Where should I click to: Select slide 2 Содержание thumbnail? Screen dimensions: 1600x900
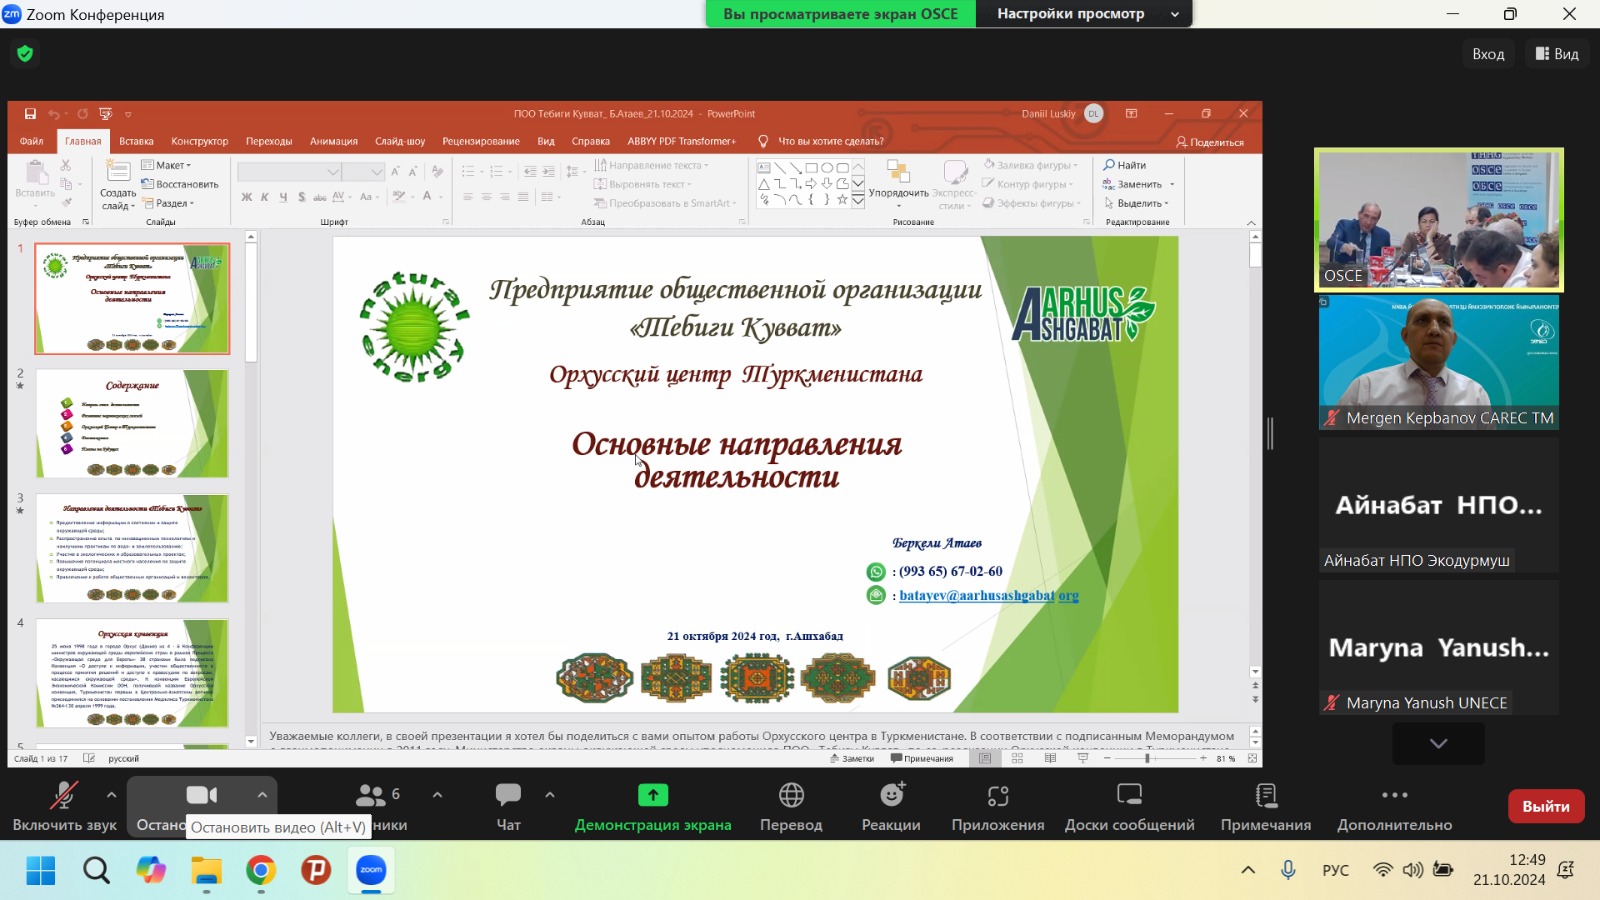(x=132, y=423)
